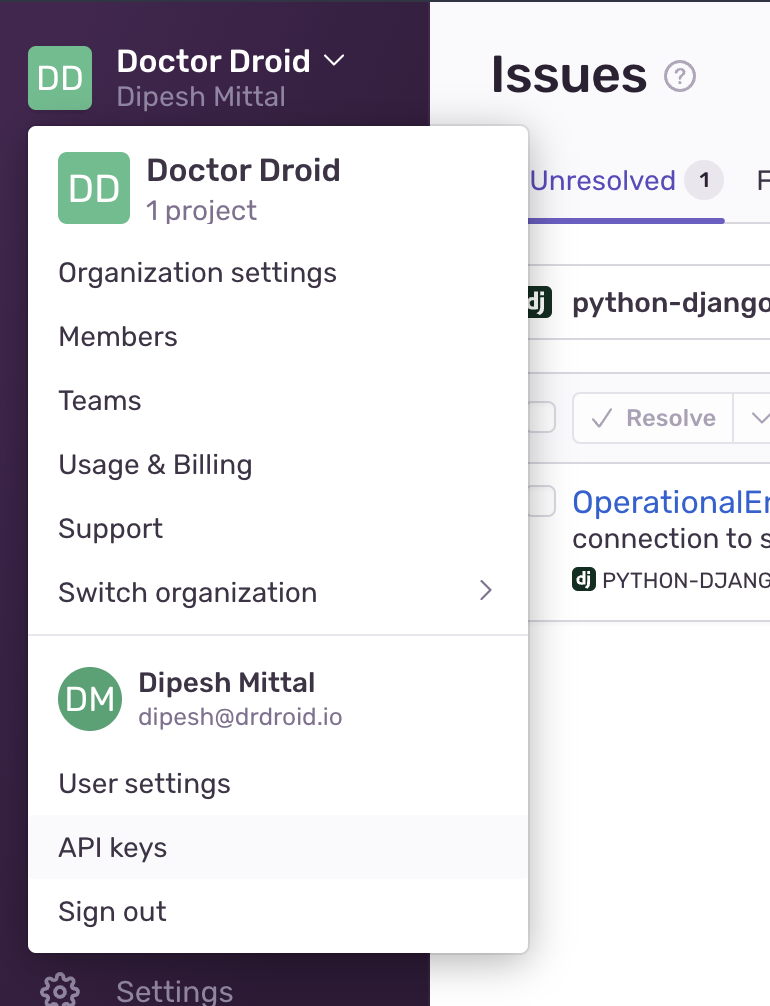Select the Support menu item
Screen dimensions: 770x1006
coord(278,529)
